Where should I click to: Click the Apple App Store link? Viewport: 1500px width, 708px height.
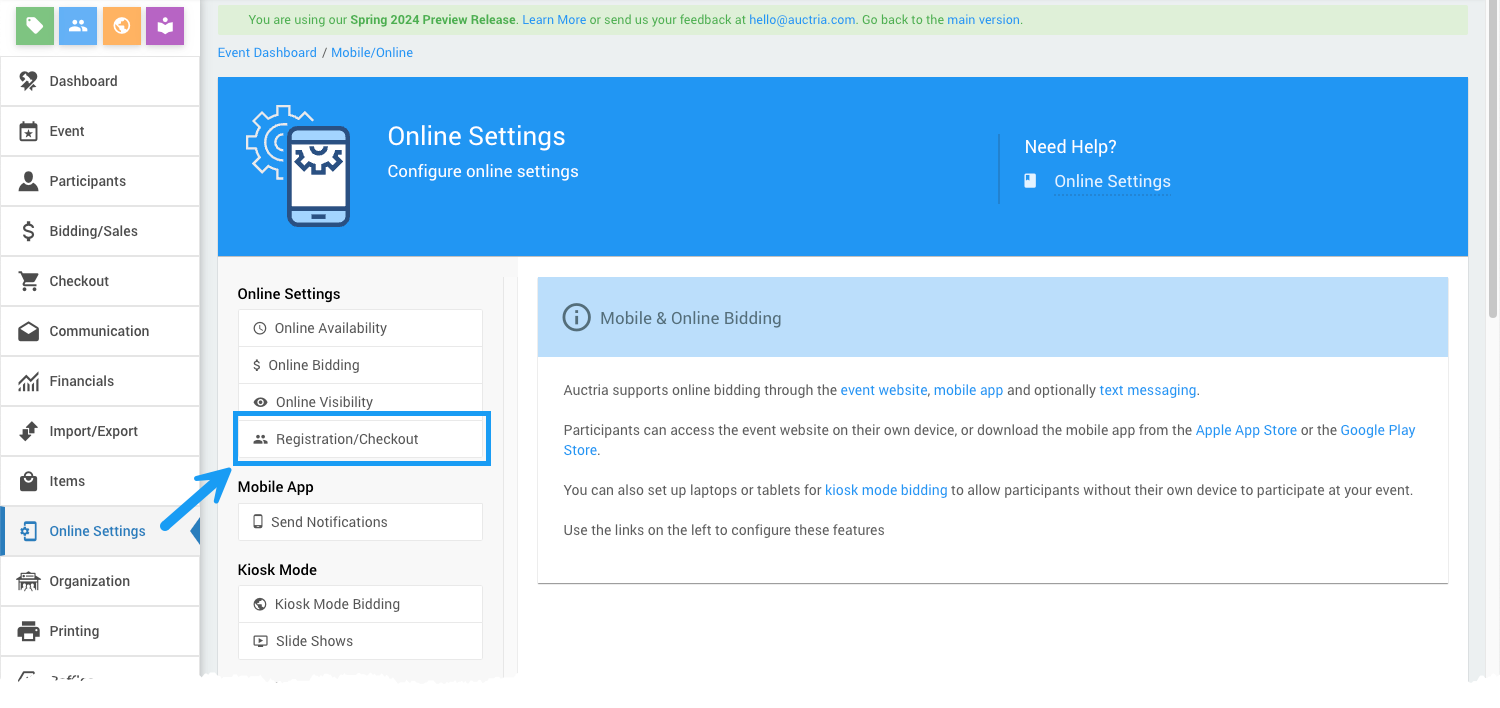pyautogui.click(x=1246, y=430)
